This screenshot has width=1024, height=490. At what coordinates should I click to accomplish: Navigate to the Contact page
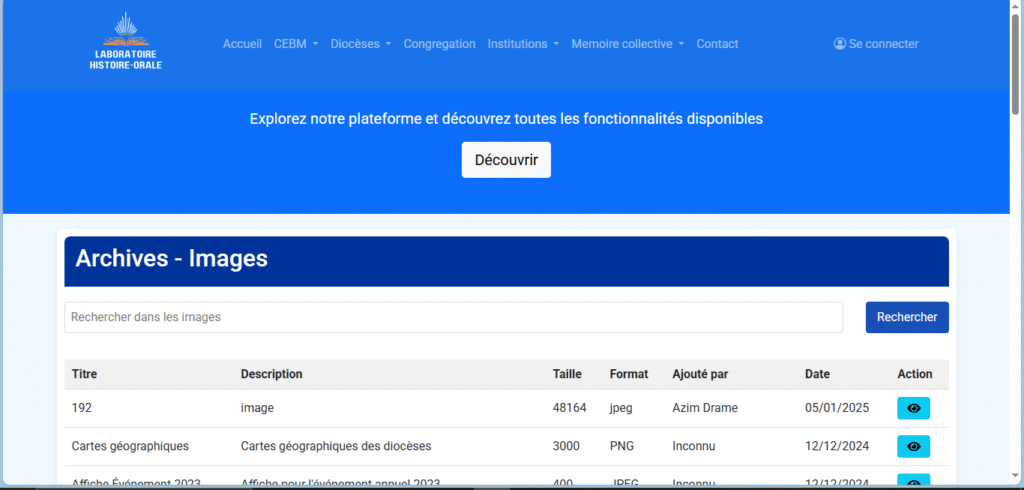717,44
